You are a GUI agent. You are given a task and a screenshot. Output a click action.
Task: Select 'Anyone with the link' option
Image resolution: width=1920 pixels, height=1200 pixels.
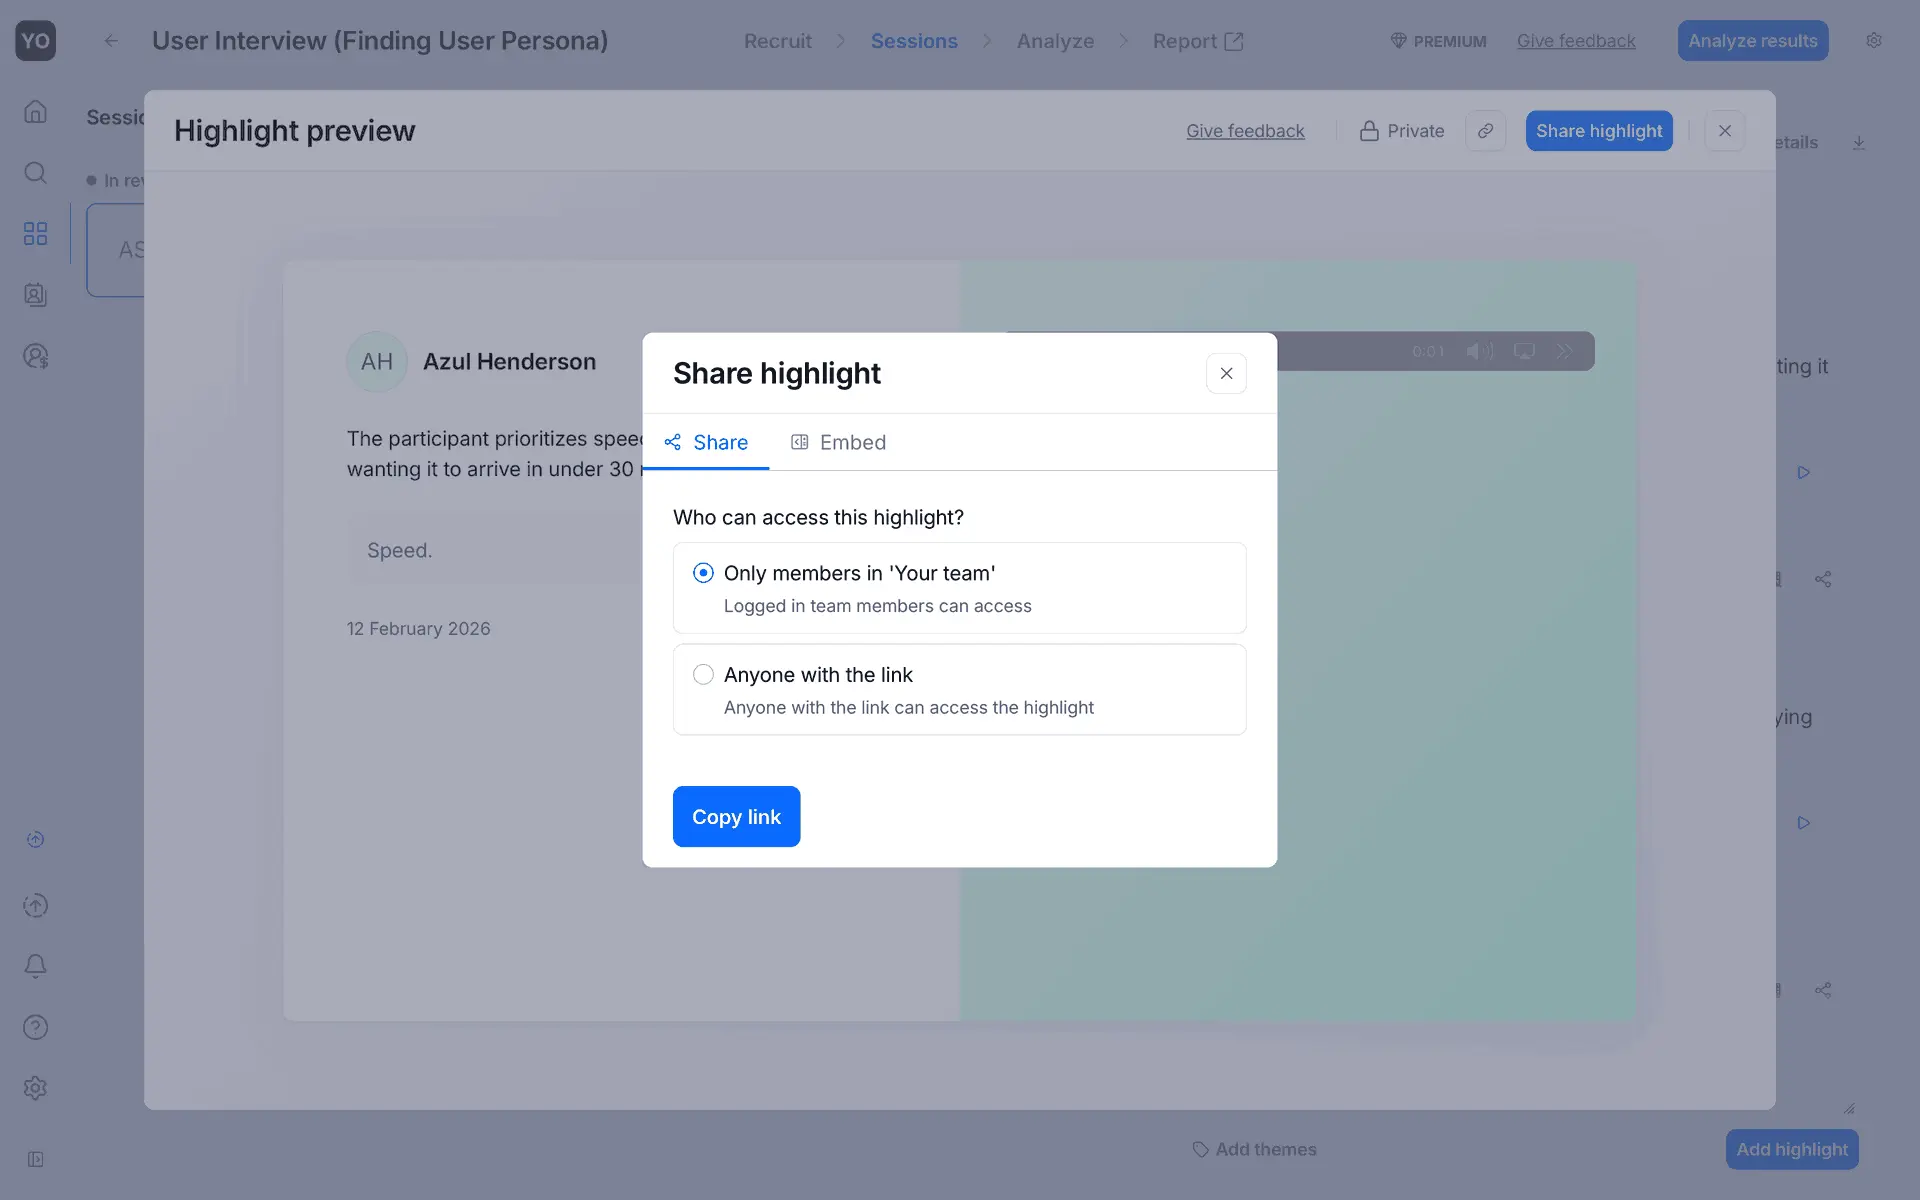click(703, 675)
